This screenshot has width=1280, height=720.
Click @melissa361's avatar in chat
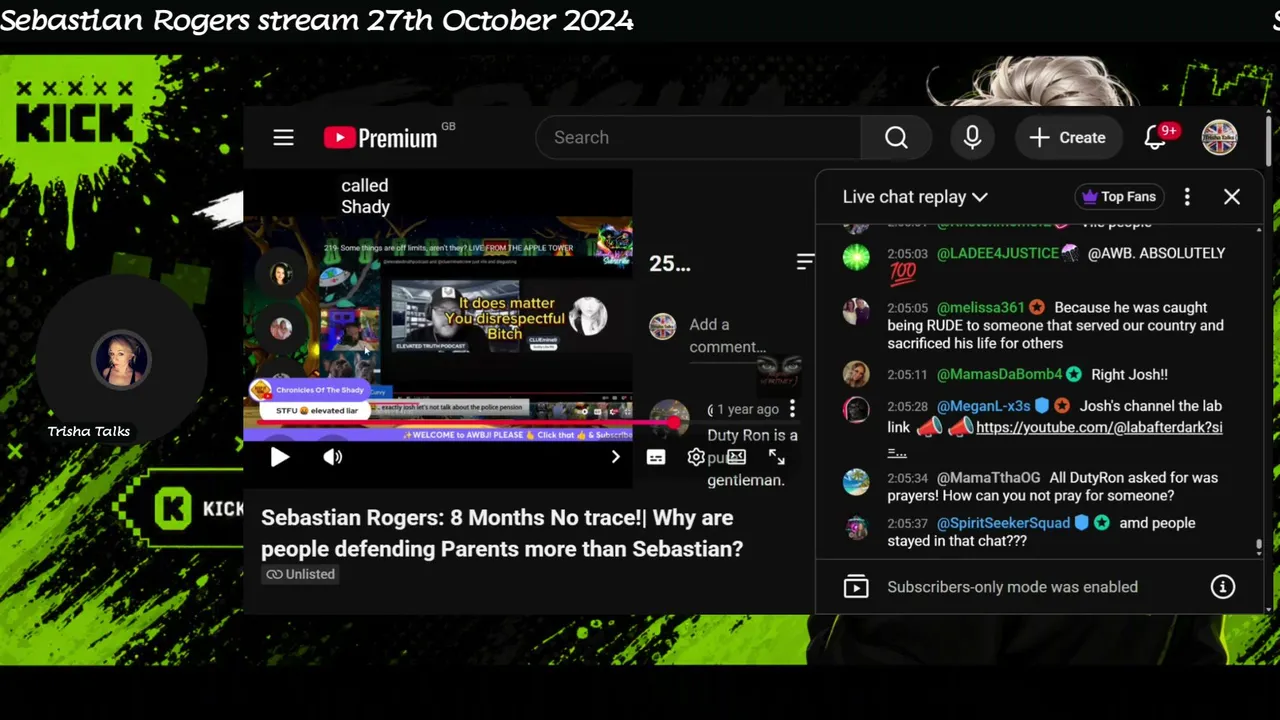point(856,311)
